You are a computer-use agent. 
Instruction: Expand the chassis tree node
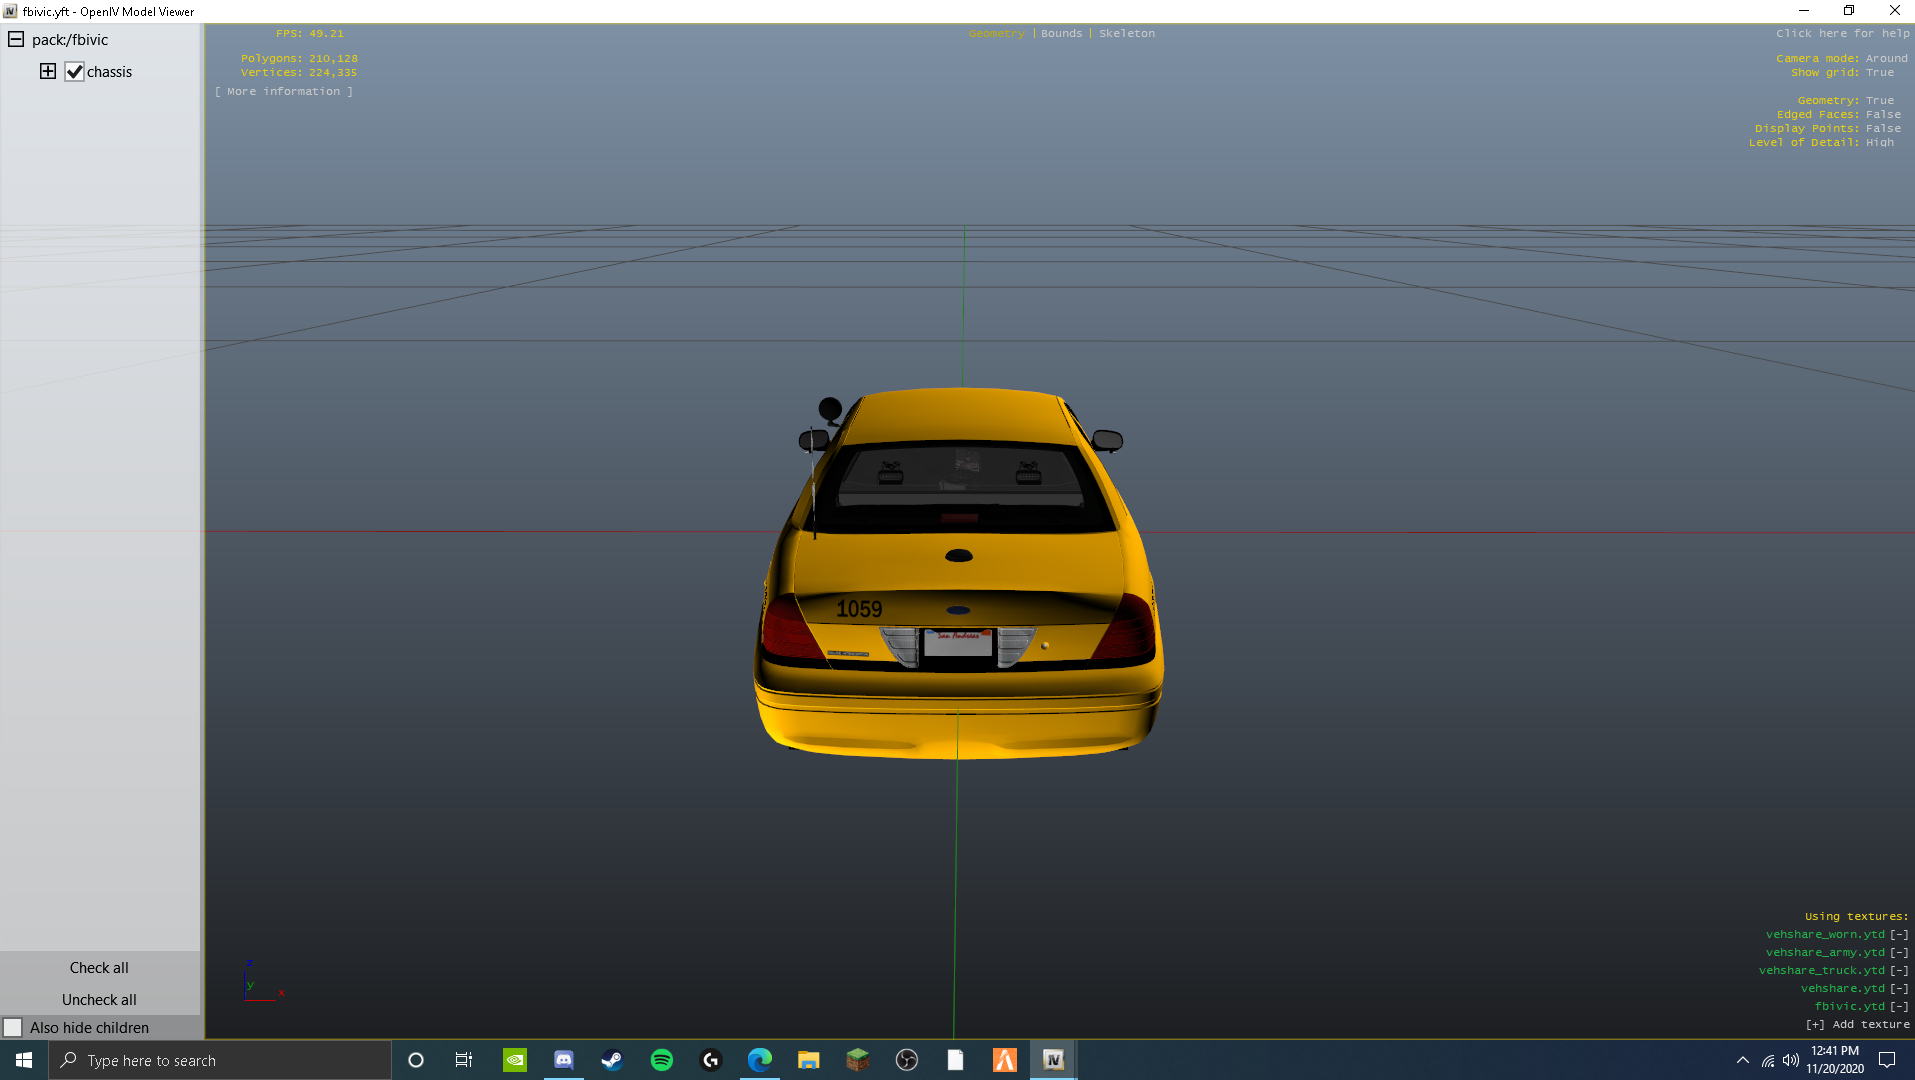point(47,71)
